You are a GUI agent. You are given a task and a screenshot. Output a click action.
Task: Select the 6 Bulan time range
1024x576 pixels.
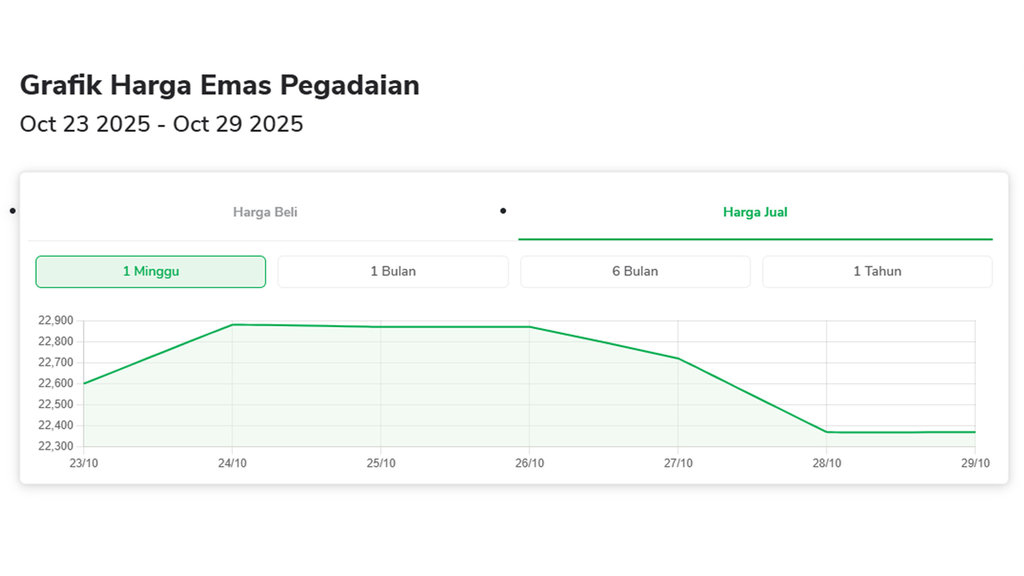point(635,271)
